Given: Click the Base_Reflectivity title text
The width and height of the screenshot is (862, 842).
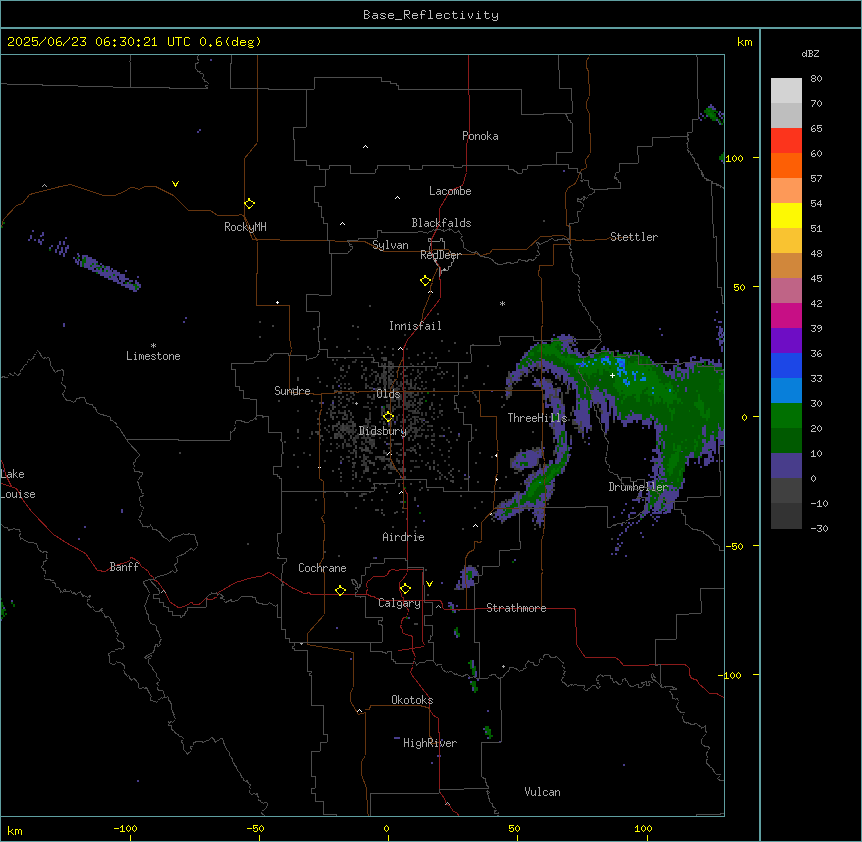Looking at the screenshot, I should (x=431, y=15).
